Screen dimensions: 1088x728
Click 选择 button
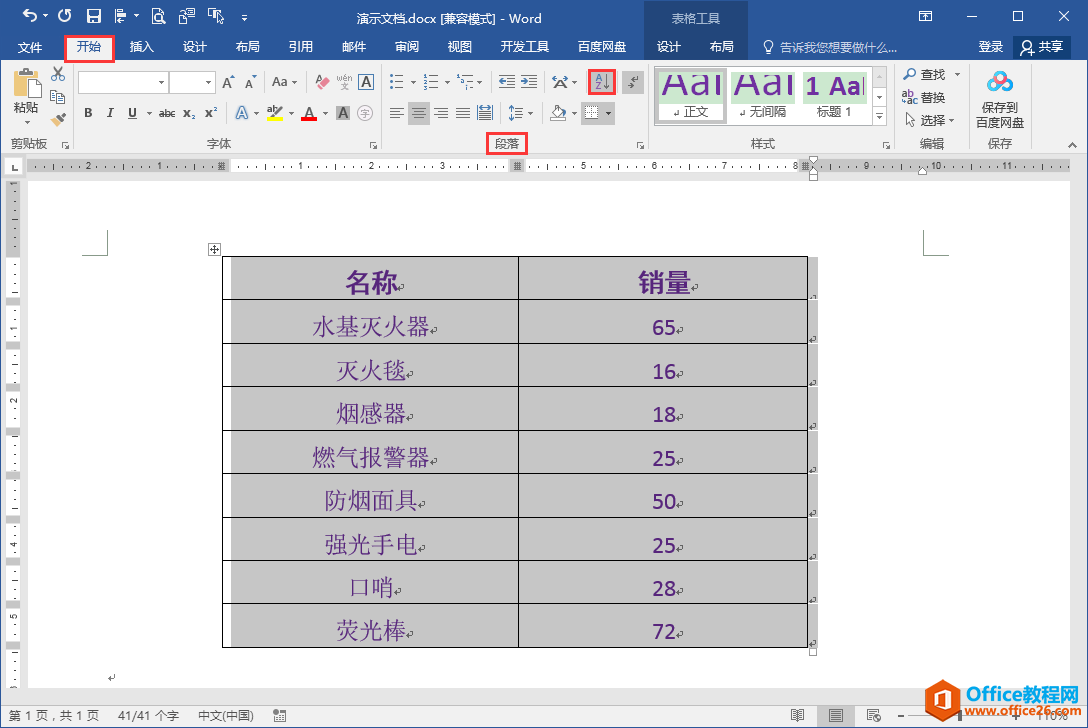(x=930, y=120)
